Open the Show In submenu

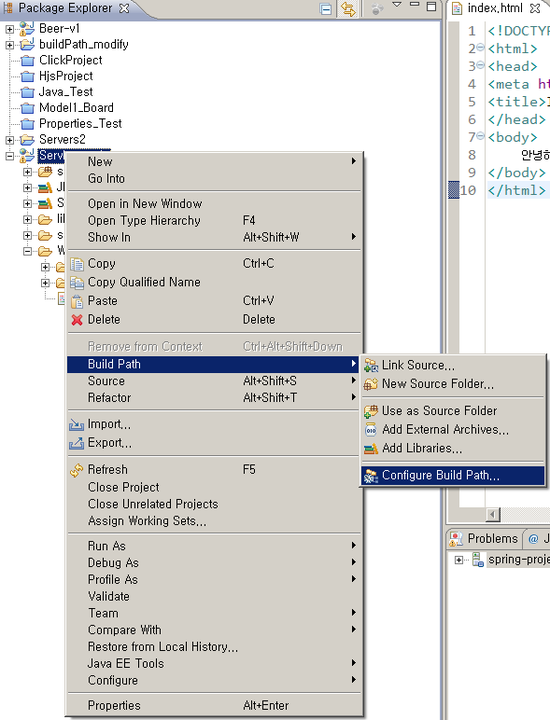[x=213, y=237]
